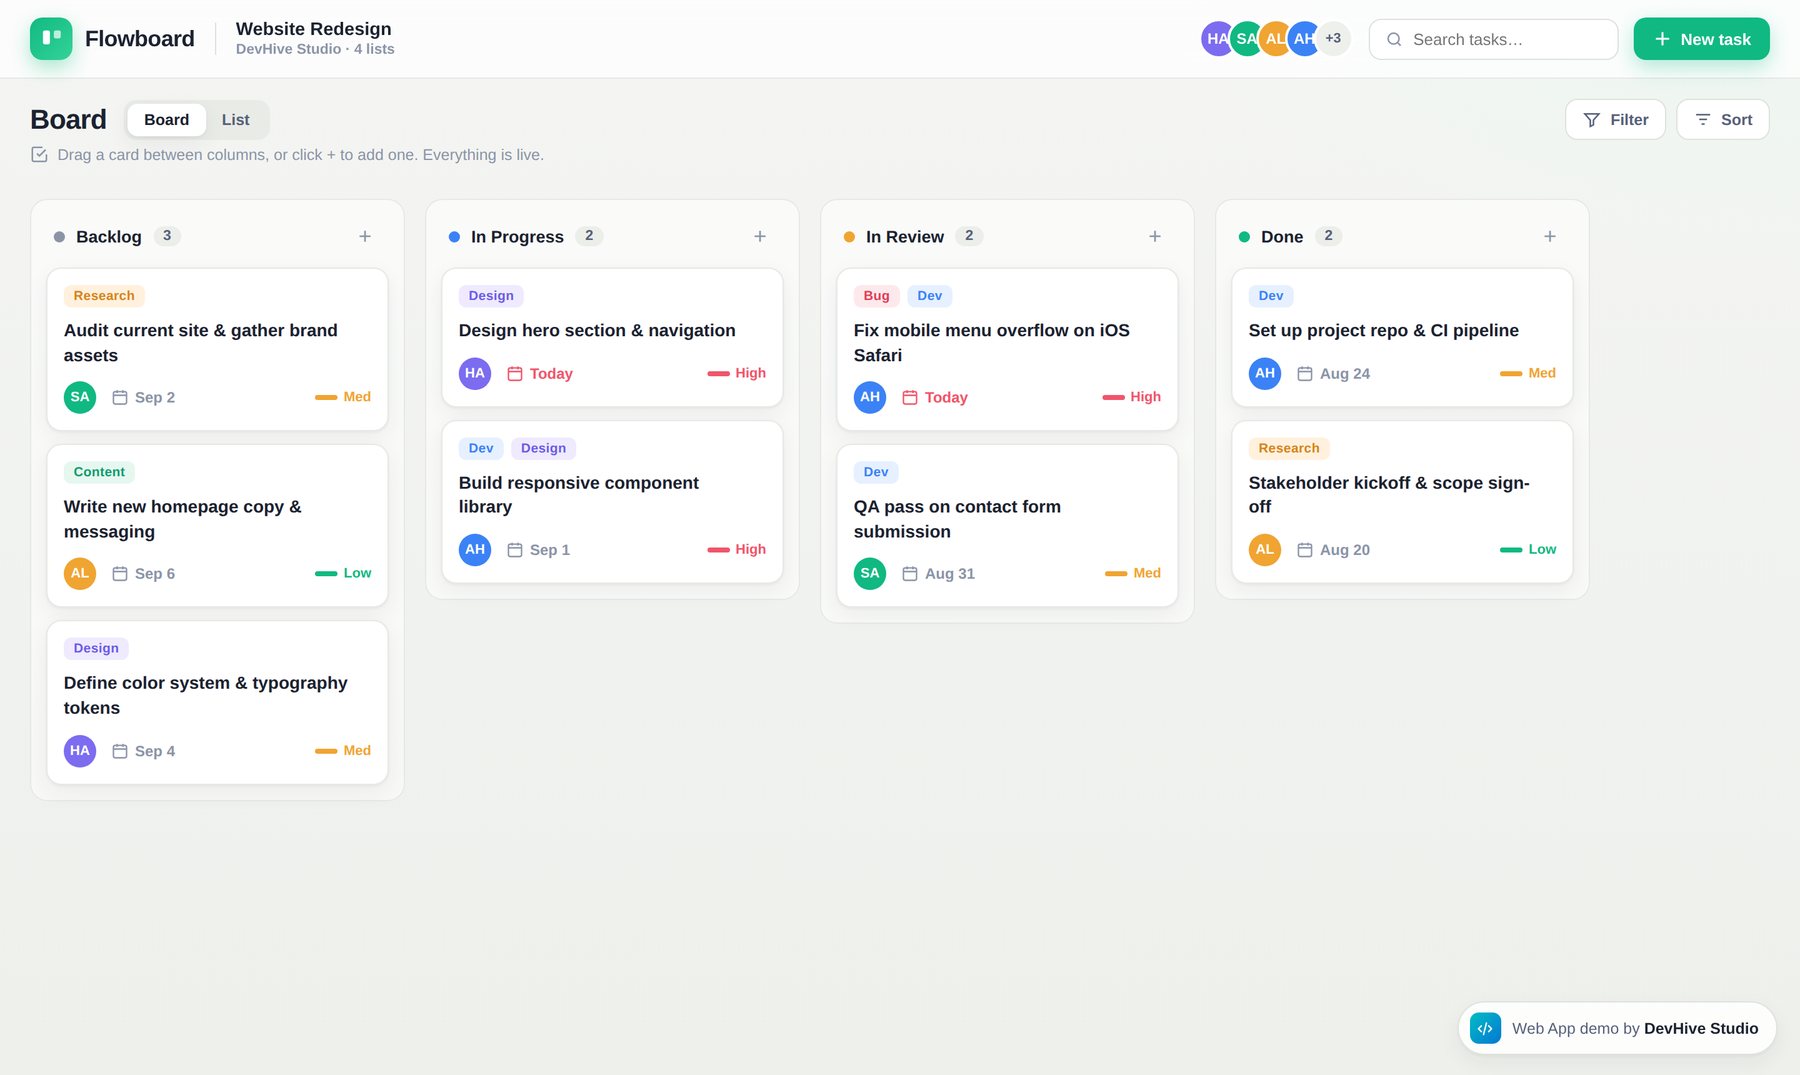Open the Filter options

[1615, 119]
